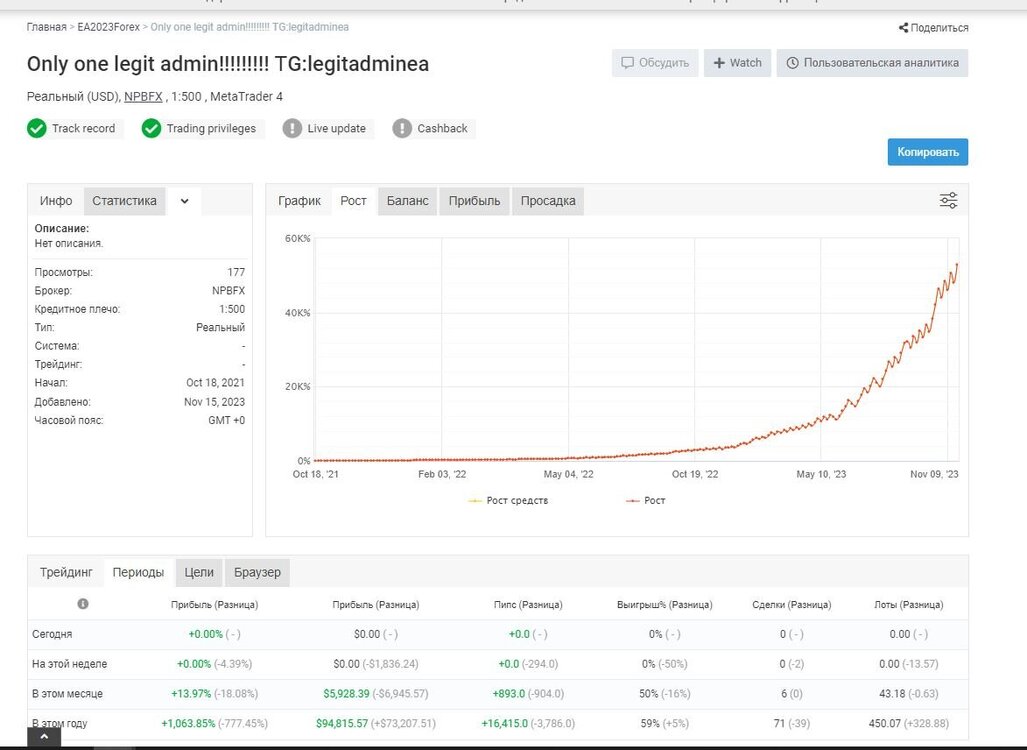Follow the NPBFX broker link
This screenshot has width=1027, height=750.
(x=143, y=97)
